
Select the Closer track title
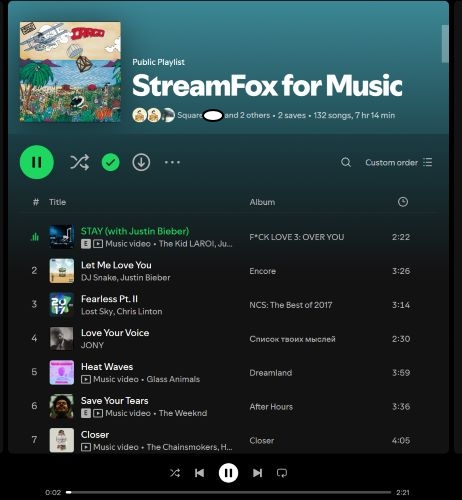(x=95, y=435)
